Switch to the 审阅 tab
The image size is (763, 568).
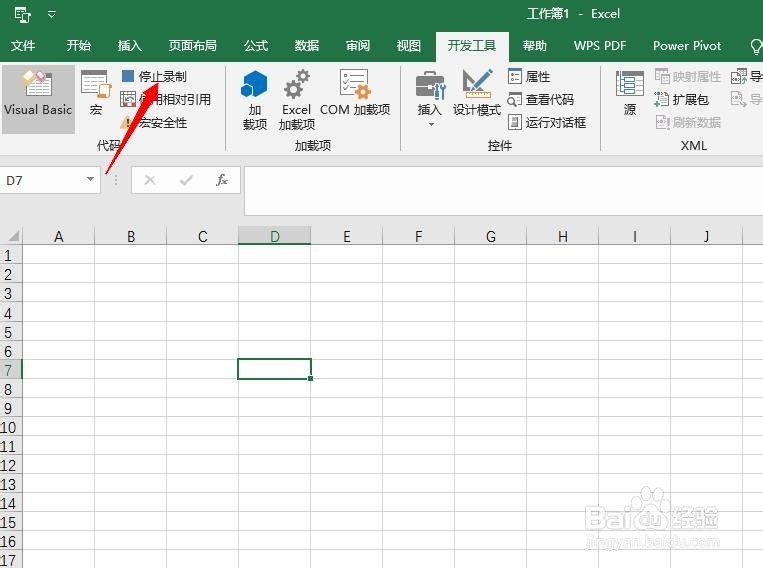358,46
